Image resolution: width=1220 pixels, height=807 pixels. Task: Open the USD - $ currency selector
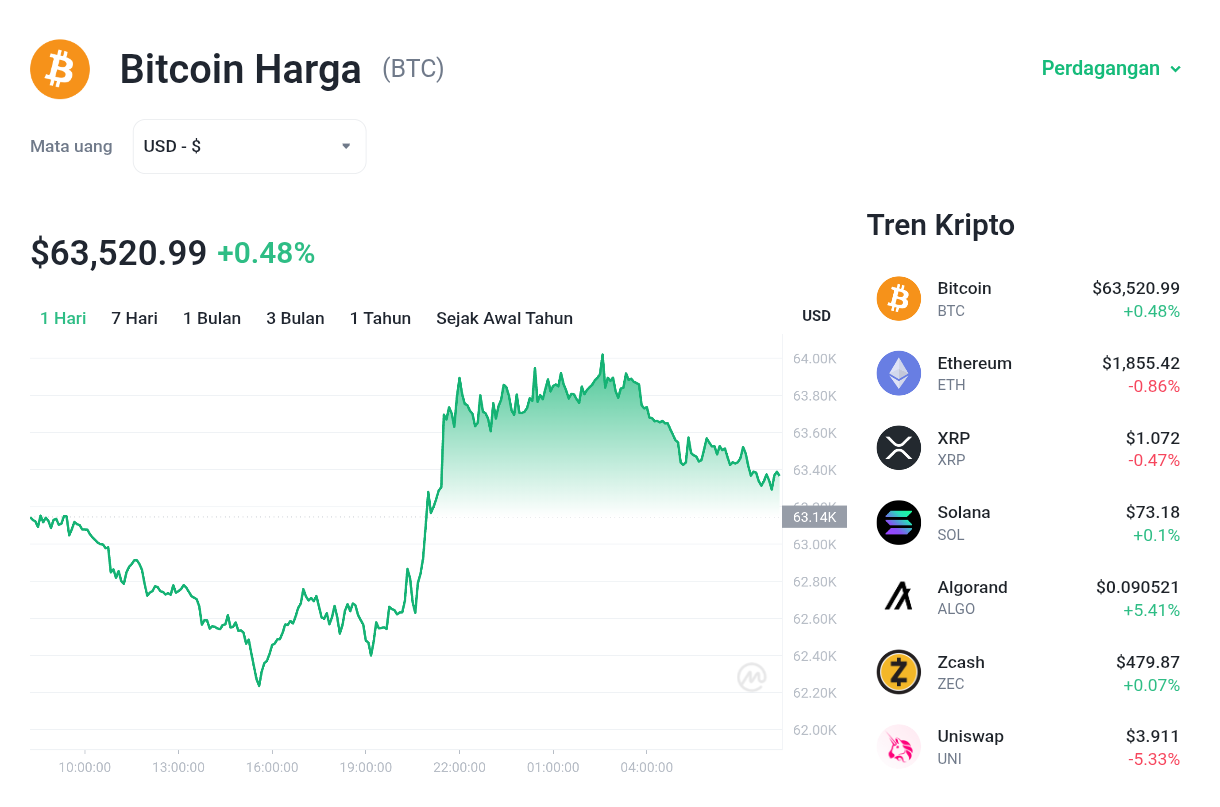(249, 146)
